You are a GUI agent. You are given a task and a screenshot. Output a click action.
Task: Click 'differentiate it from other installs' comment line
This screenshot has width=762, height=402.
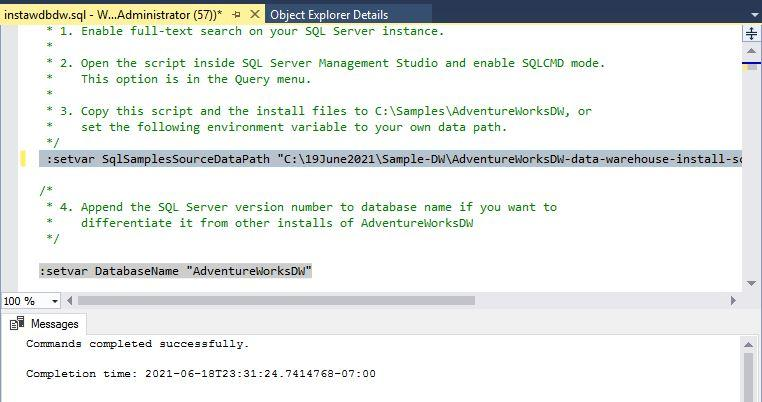click(277, 223)
